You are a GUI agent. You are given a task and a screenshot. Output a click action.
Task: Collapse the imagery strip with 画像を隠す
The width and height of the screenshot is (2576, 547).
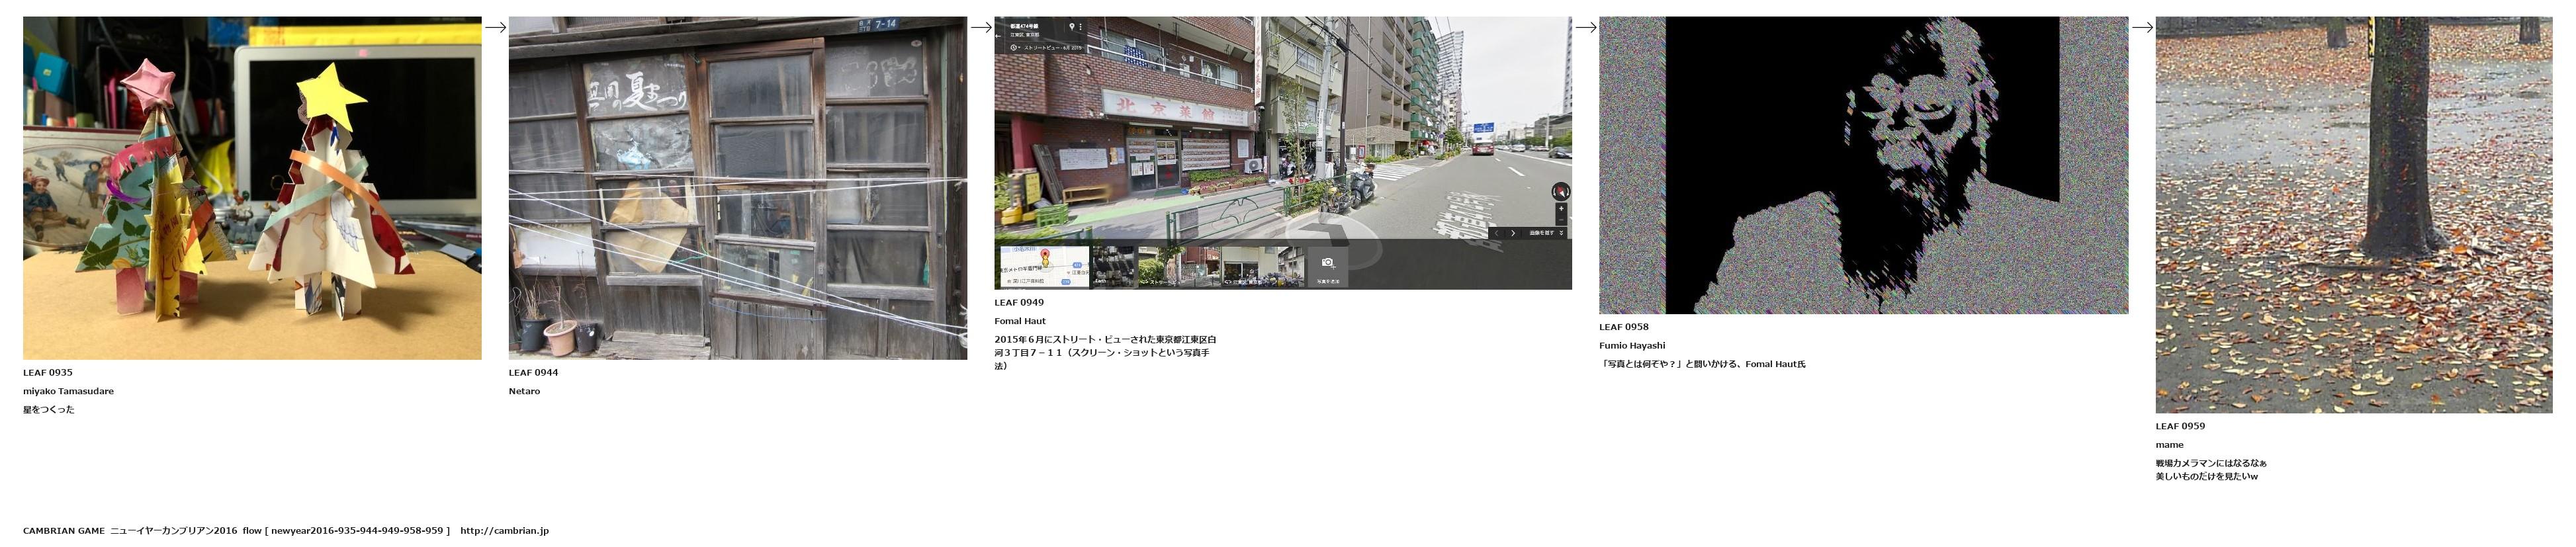click(x=1545, y=233)
